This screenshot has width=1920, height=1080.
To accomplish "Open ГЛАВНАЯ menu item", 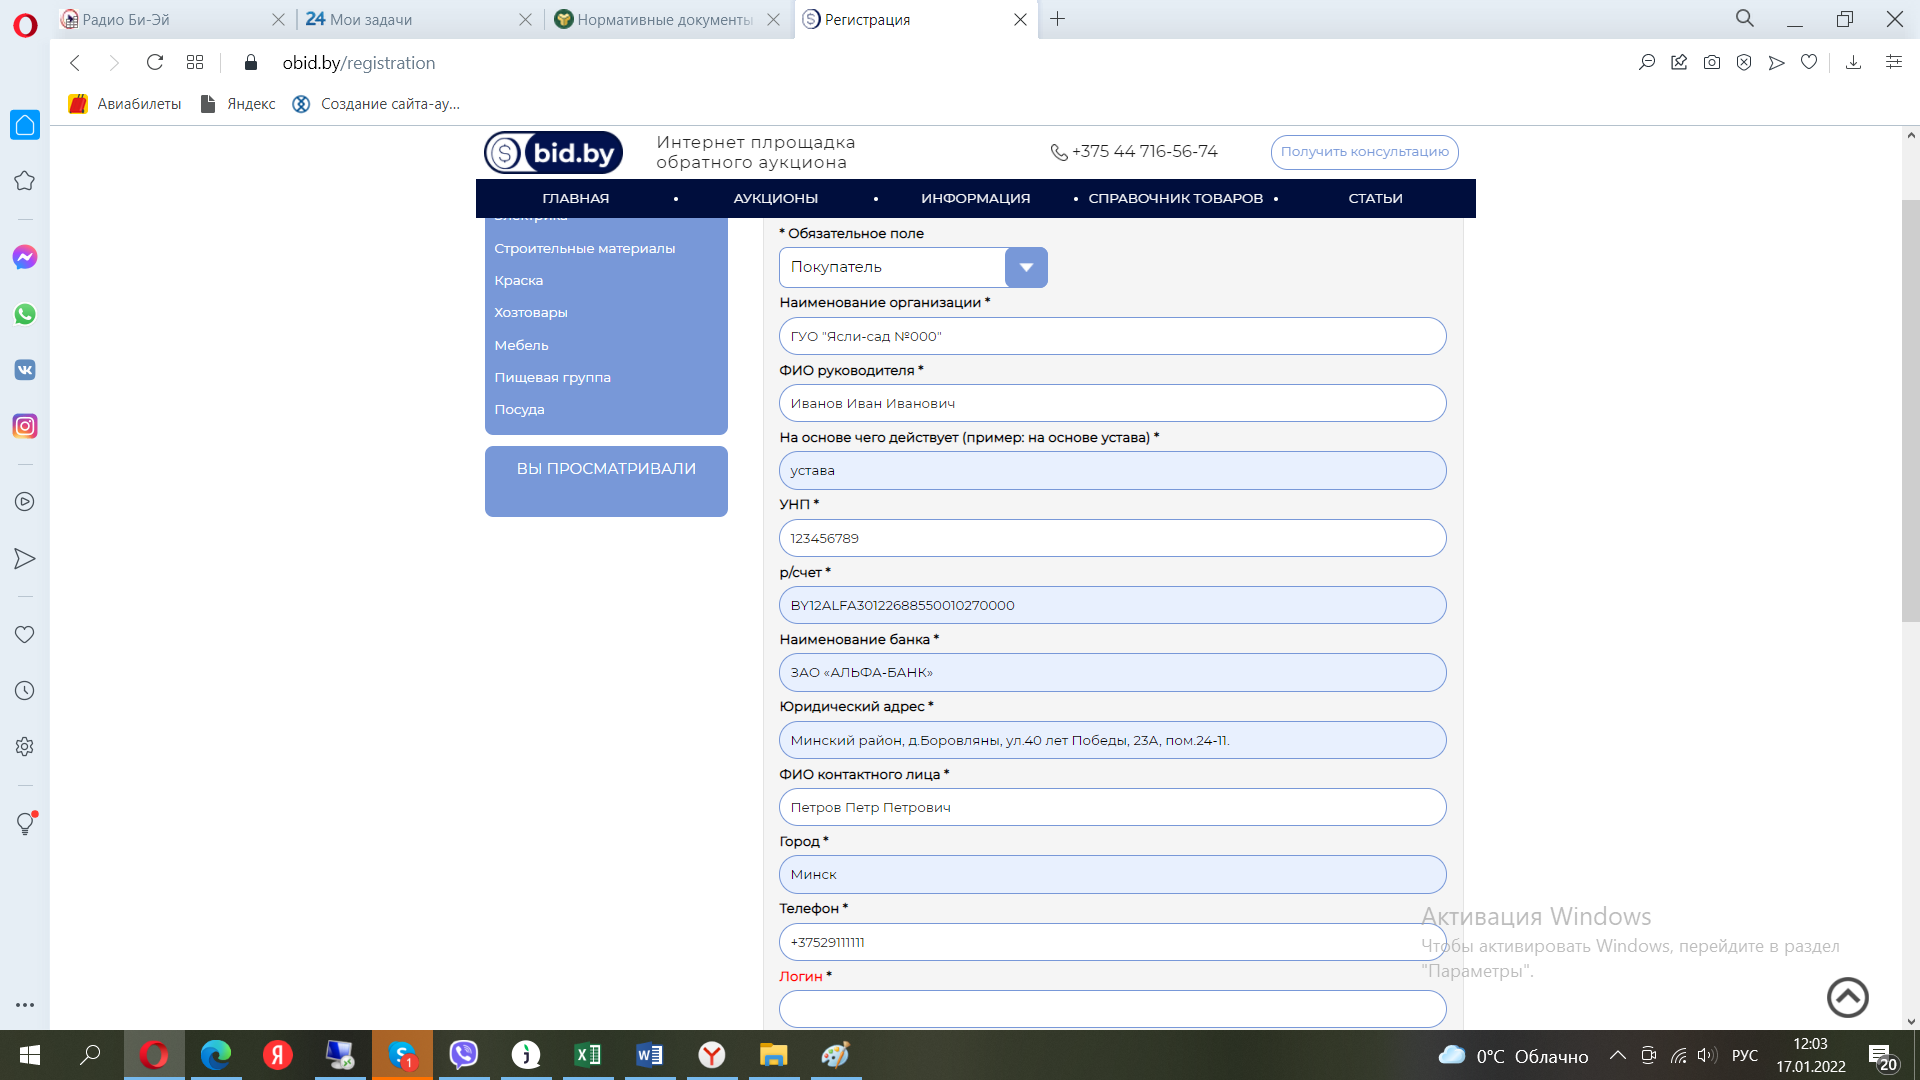I will coord(575,198).
